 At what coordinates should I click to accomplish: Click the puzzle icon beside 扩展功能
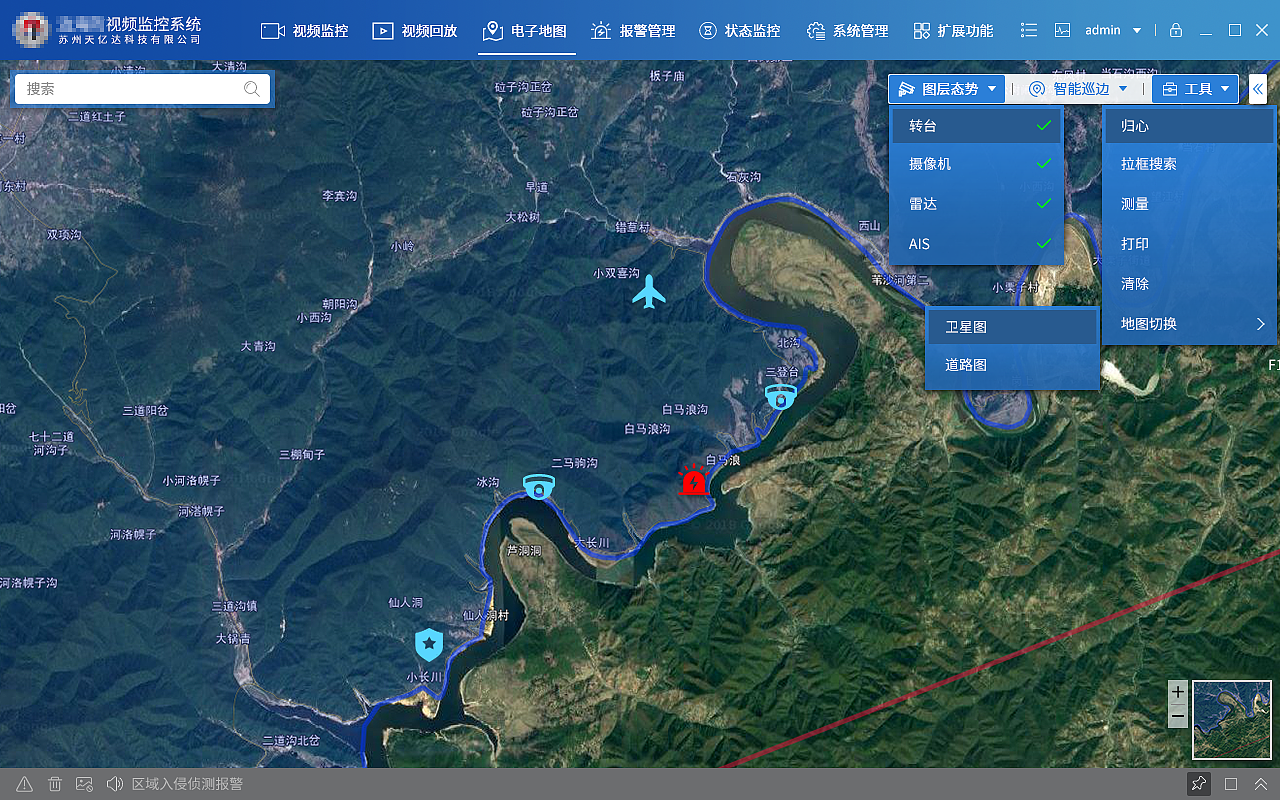(x=922, y=31)
